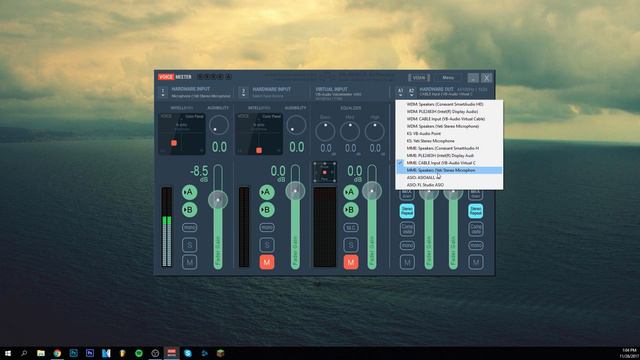Unmute the second hardware input strip
This screenshot has height=360, width=640.
[x=267, y=262]
